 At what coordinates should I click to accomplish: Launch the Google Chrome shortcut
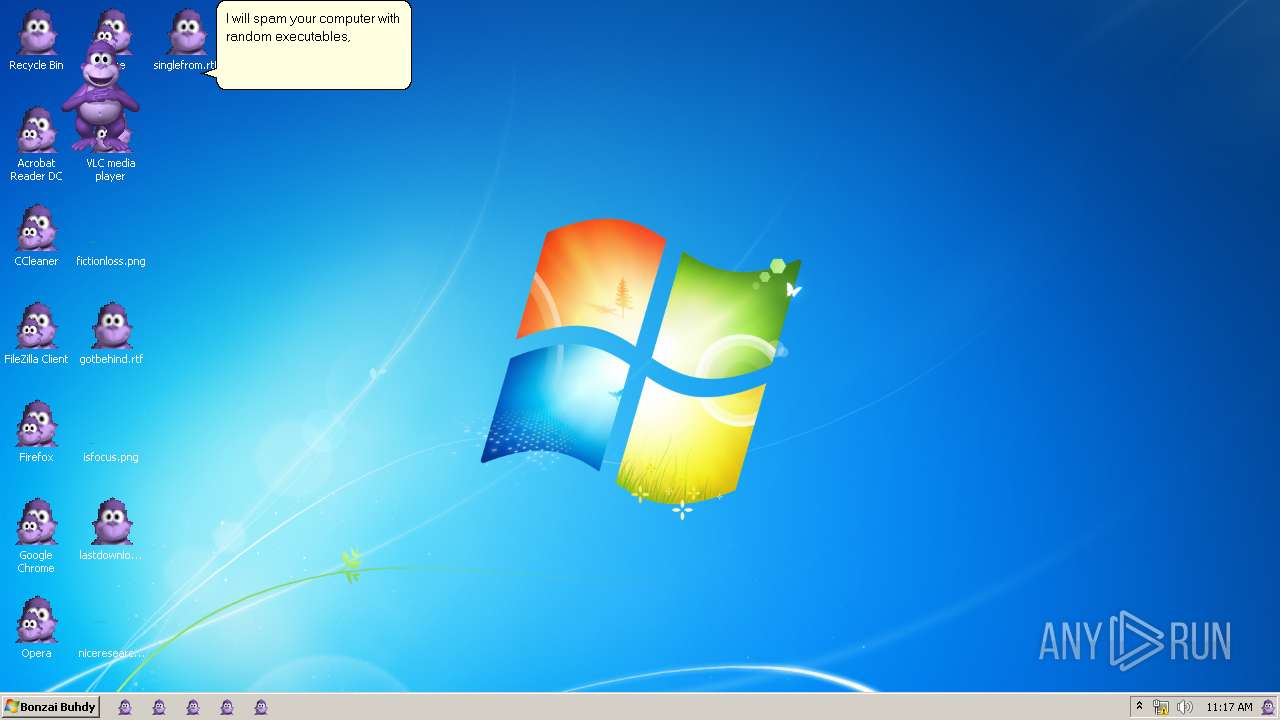[36, 536]
